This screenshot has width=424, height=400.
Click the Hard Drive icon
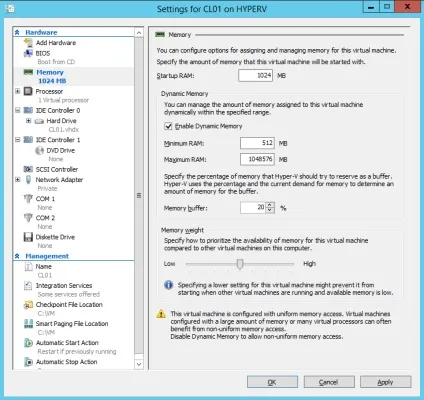[x=39, y=121]
